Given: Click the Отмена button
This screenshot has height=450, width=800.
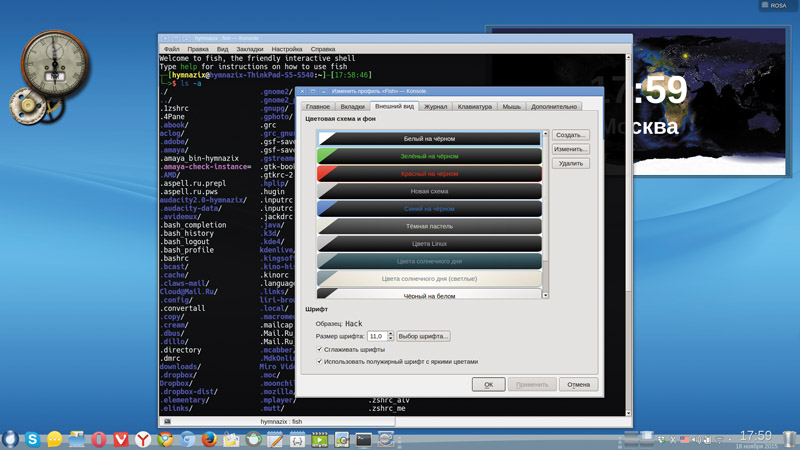Looking at the screenshot, I should pos(578,384).
